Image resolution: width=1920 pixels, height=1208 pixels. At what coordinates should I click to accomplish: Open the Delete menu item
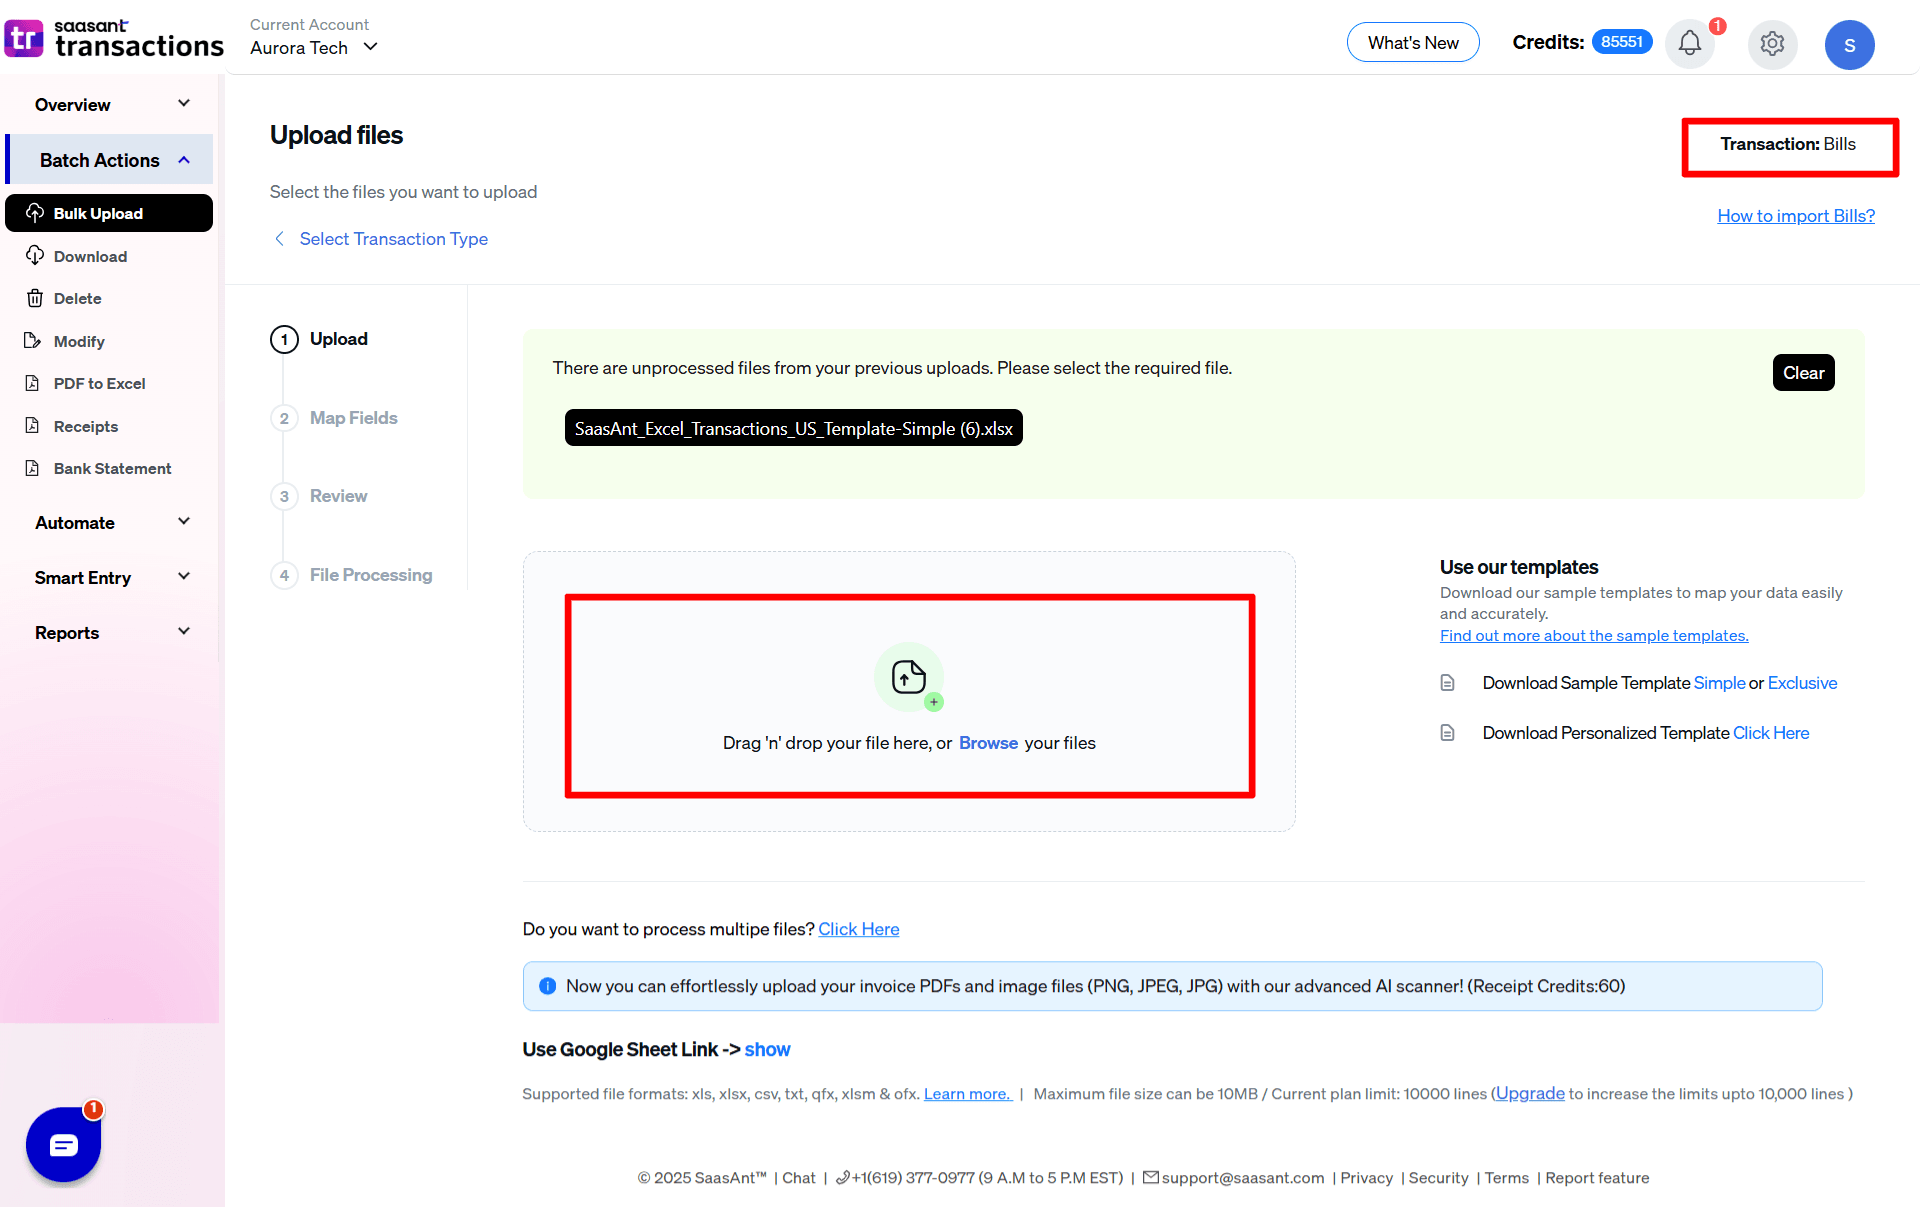[77, 298]
